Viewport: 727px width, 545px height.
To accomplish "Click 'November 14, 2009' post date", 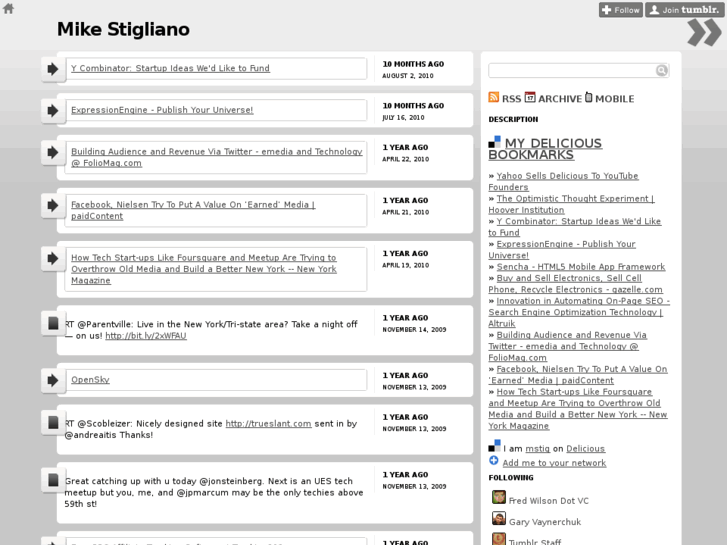I will pyautogui.click(x=414, y=330).
